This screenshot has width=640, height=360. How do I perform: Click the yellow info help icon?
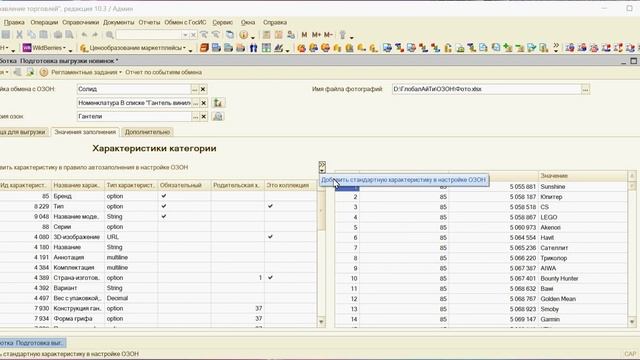tap(244, 35)
